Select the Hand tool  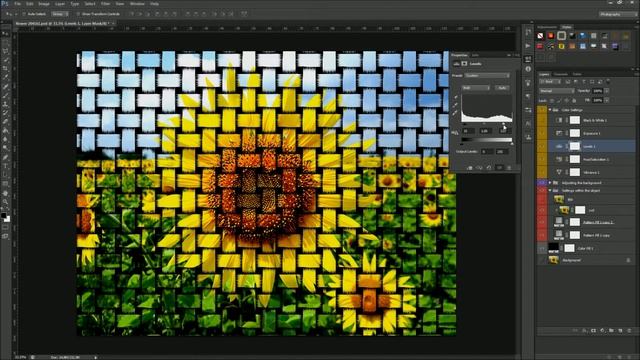[6, 193]
